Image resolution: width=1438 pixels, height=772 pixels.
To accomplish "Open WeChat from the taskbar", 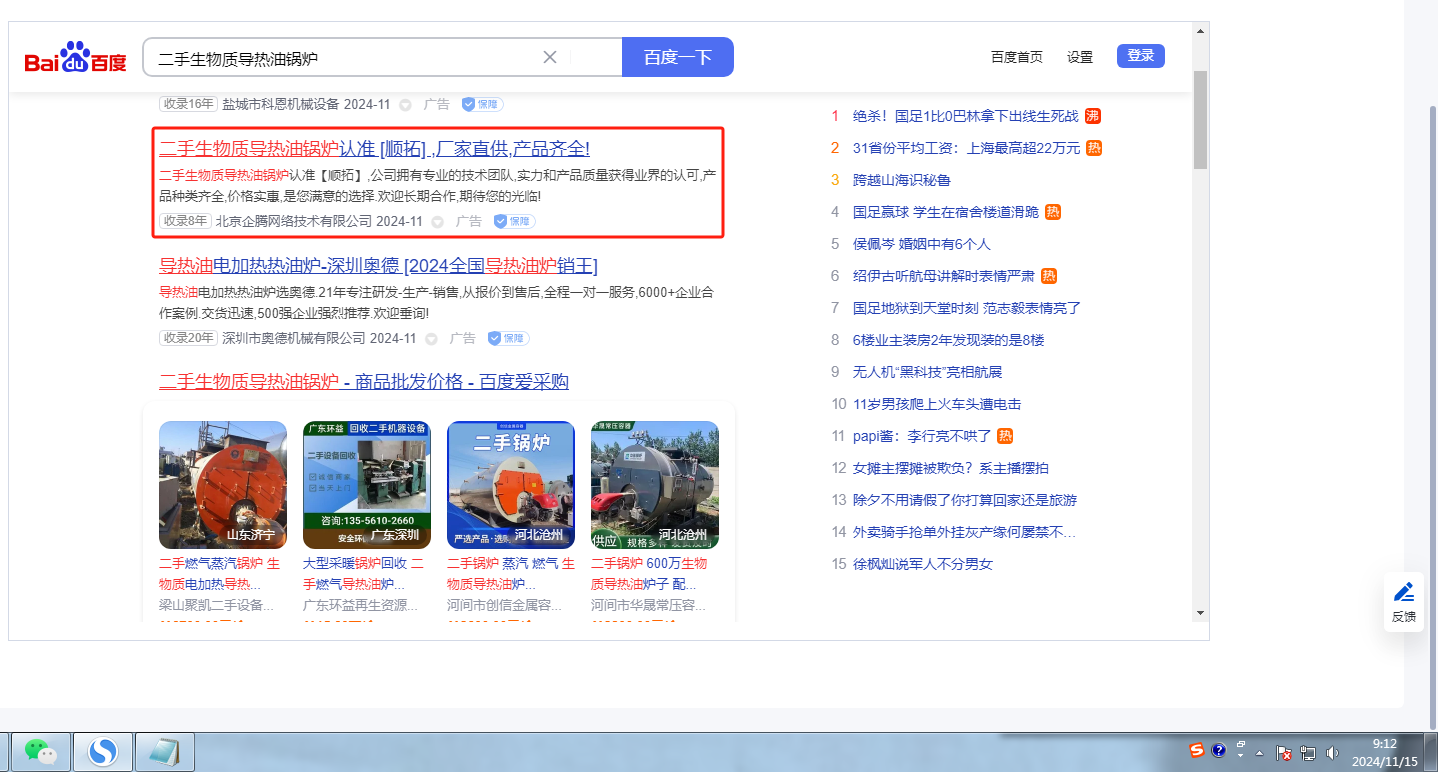I will coord(41,751).
